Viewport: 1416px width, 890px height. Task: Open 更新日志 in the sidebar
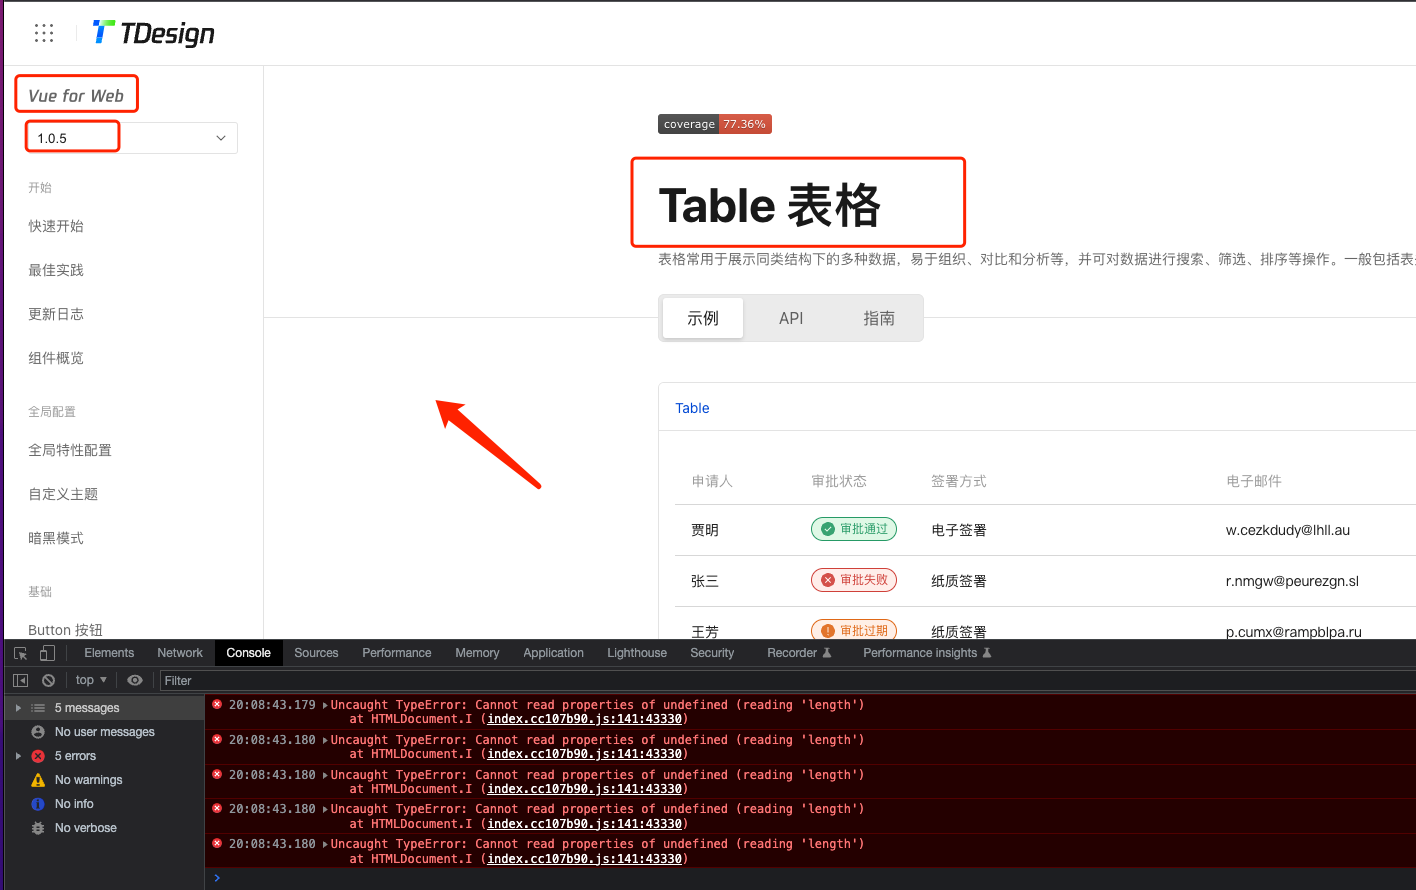56,314
